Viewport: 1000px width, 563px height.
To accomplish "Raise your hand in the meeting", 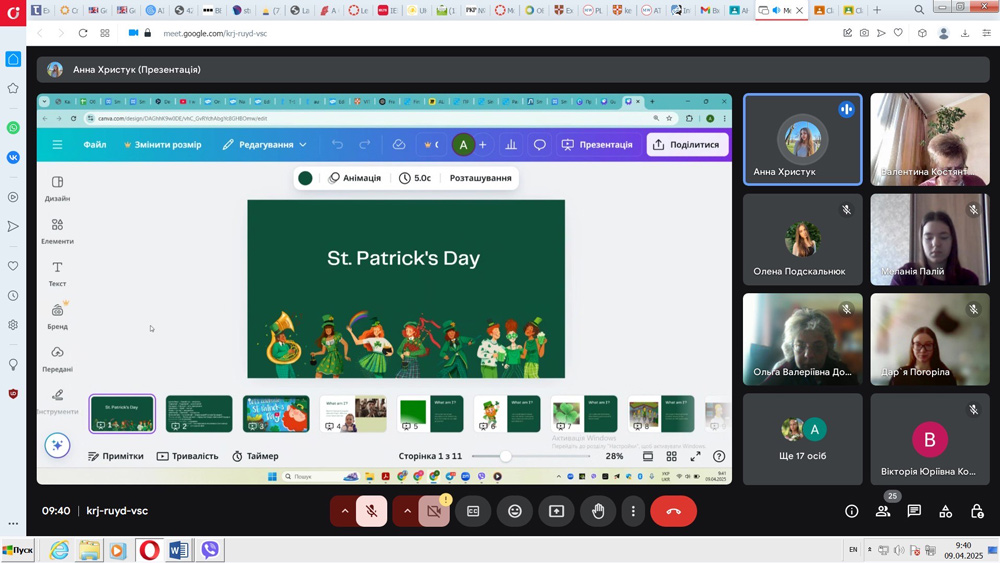I will pos(598,511).
